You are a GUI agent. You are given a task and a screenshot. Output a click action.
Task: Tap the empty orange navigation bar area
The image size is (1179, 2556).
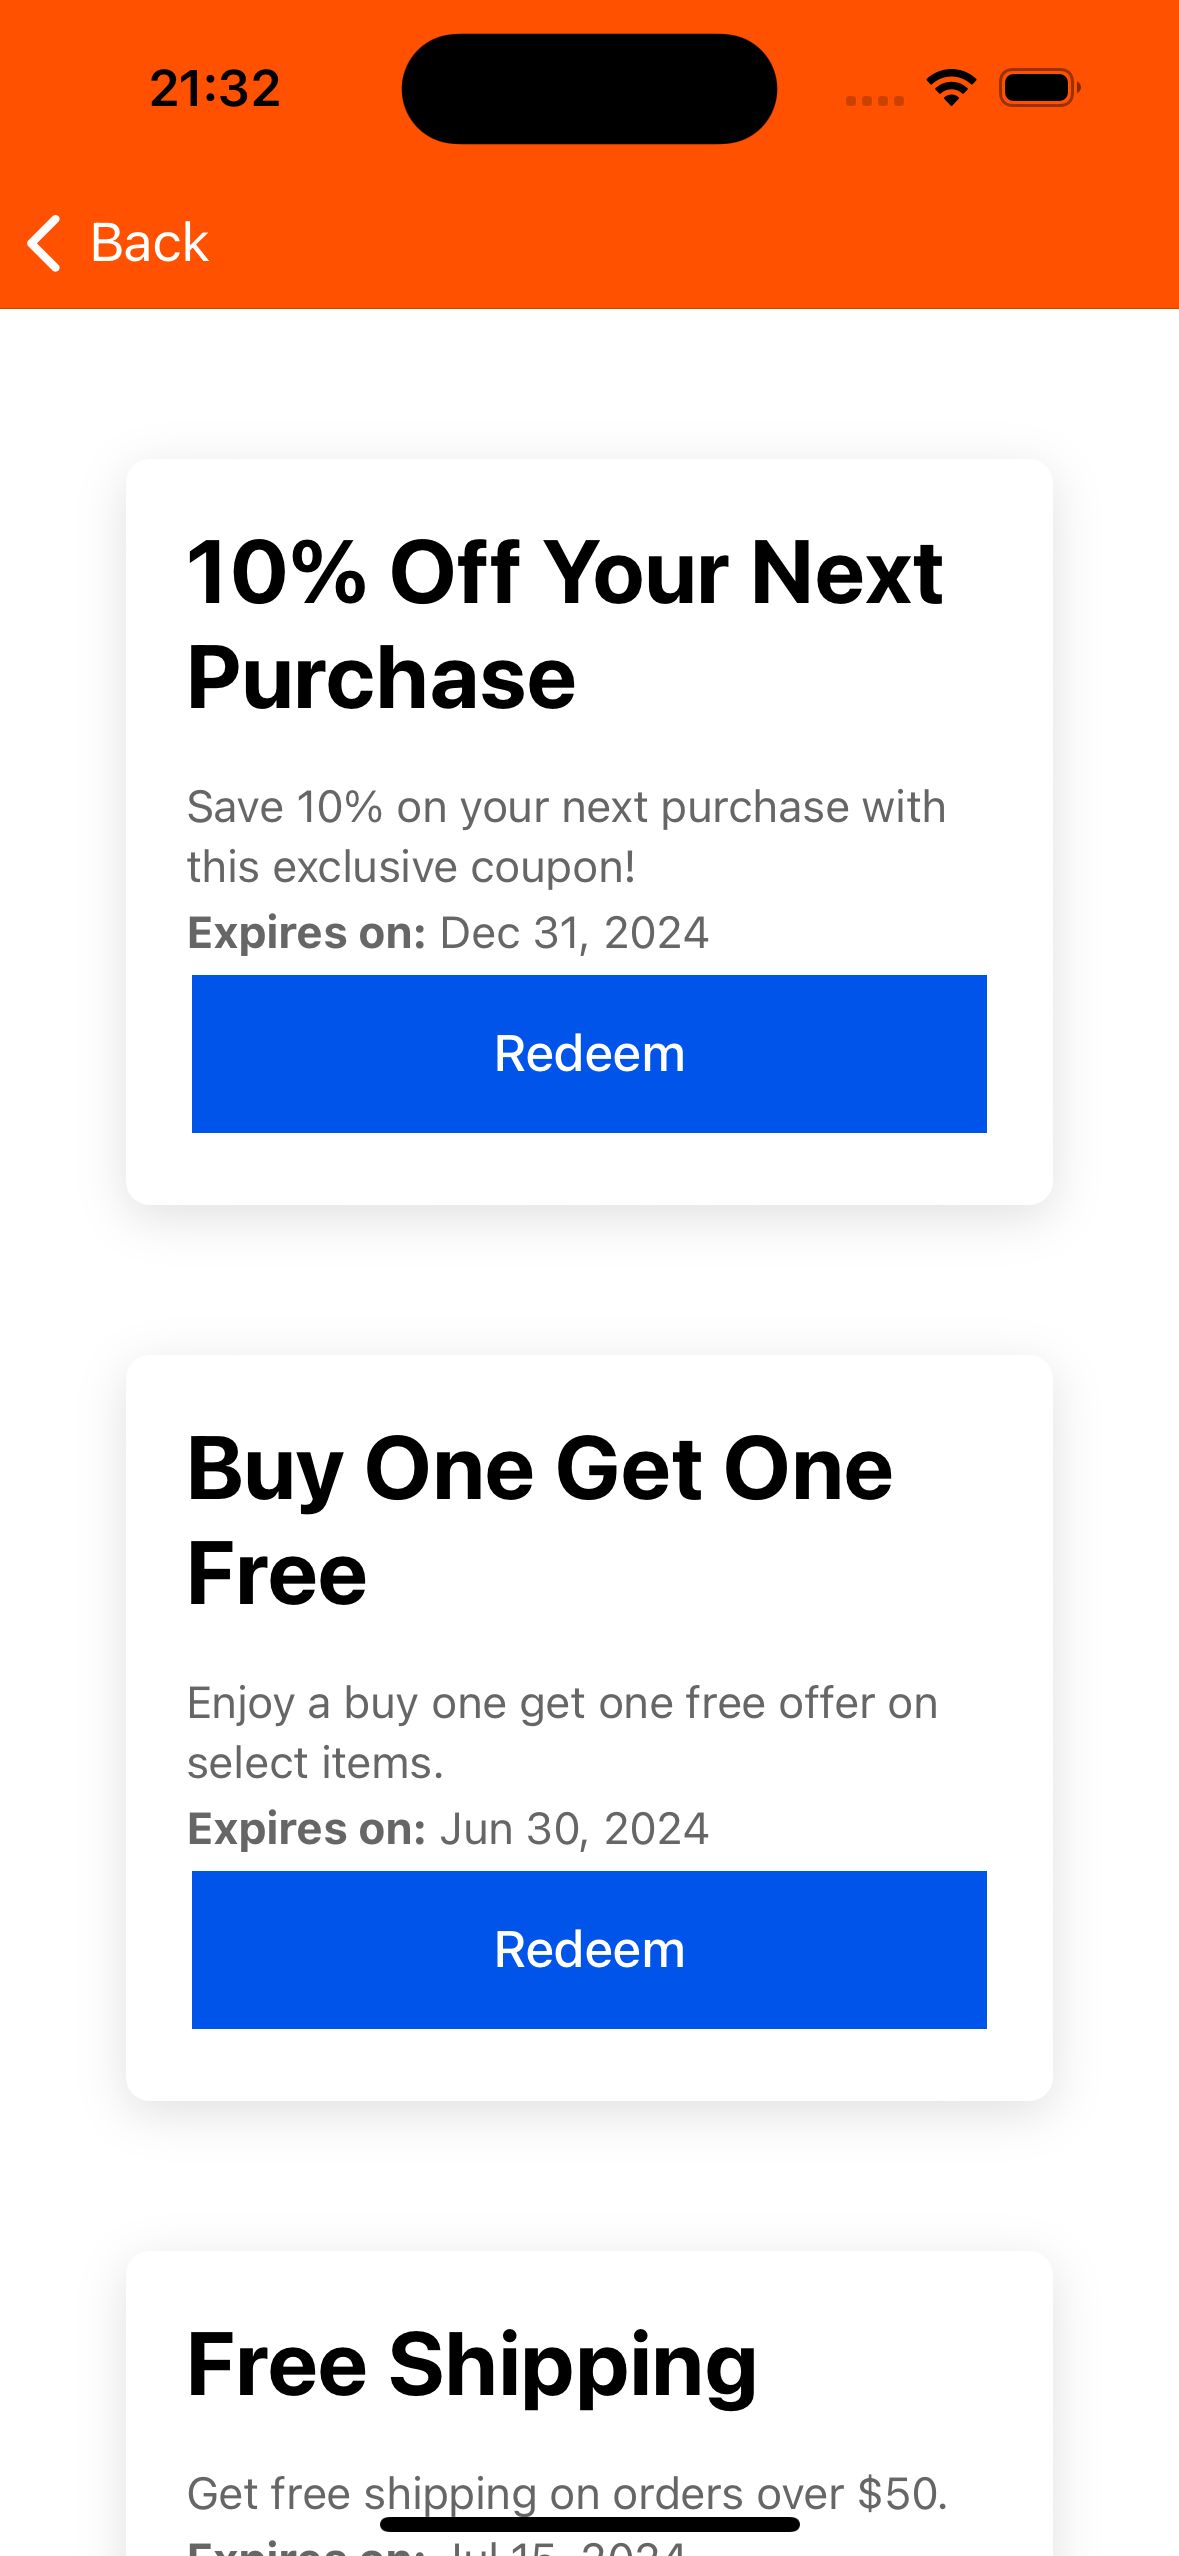point(700,243)
